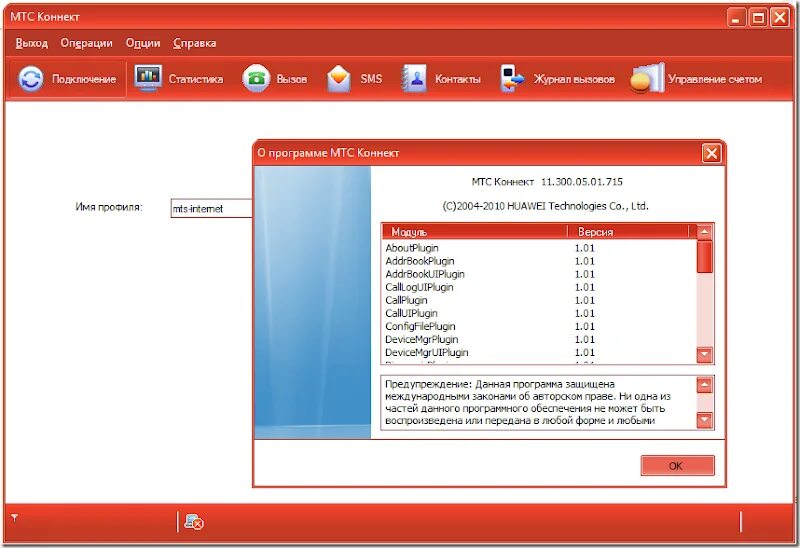The image size is (800, 548).
Task: Minimize the МТС Коннект main window
Action: (x=736, y=18)
